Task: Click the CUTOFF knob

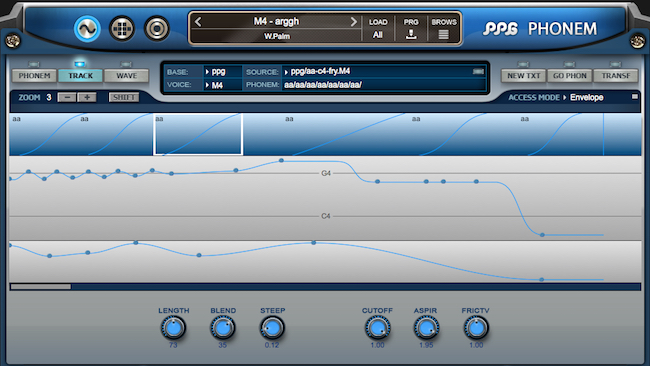Action: tap(377, 328)
